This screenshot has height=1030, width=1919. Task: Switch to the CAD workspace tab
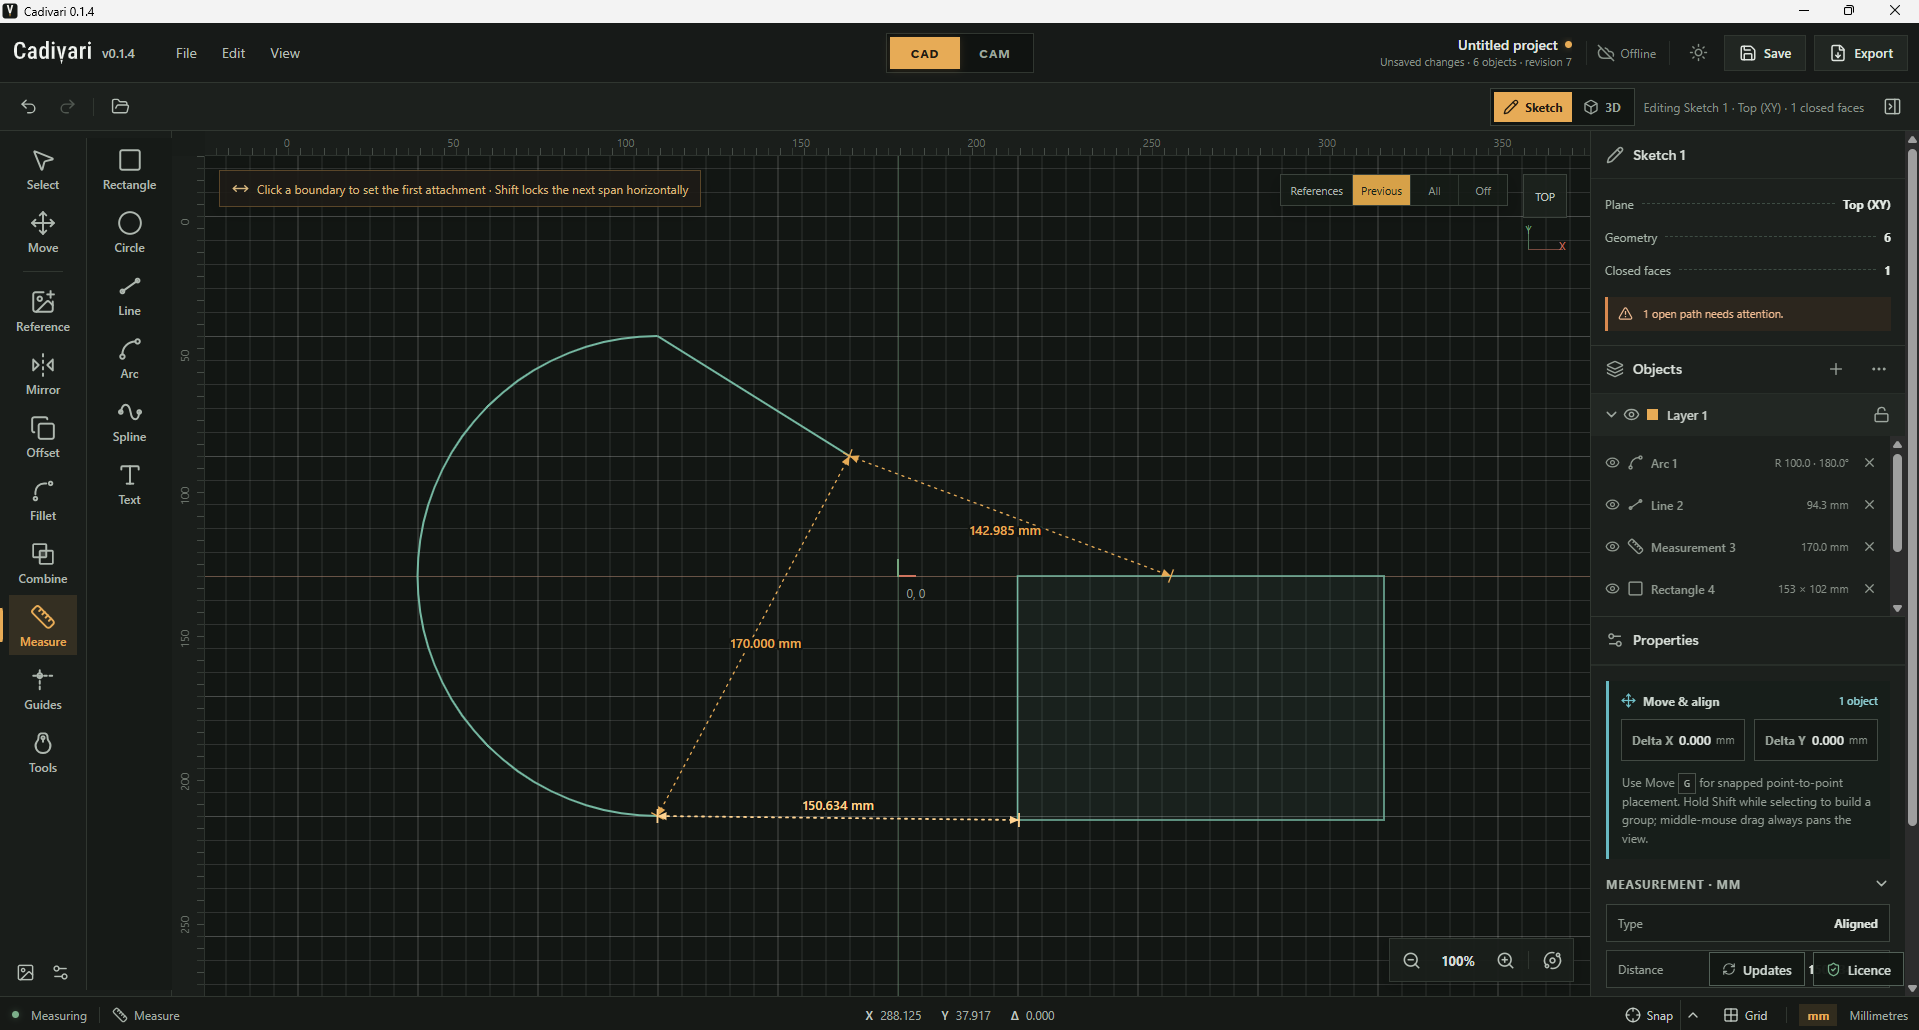pos(925,54)
